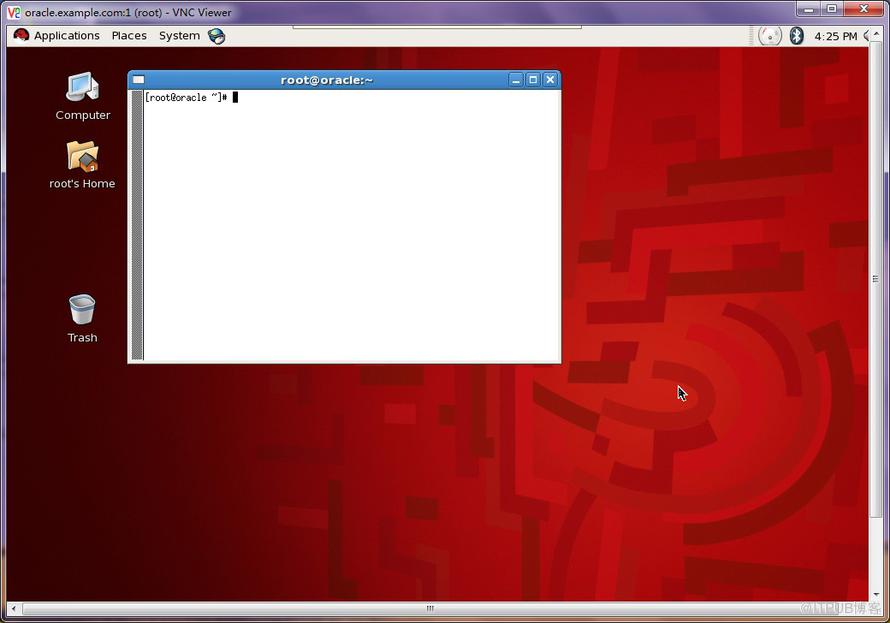
Task: Click the VNC Viewer horizontal scrollbar
Action: point(430,609)
